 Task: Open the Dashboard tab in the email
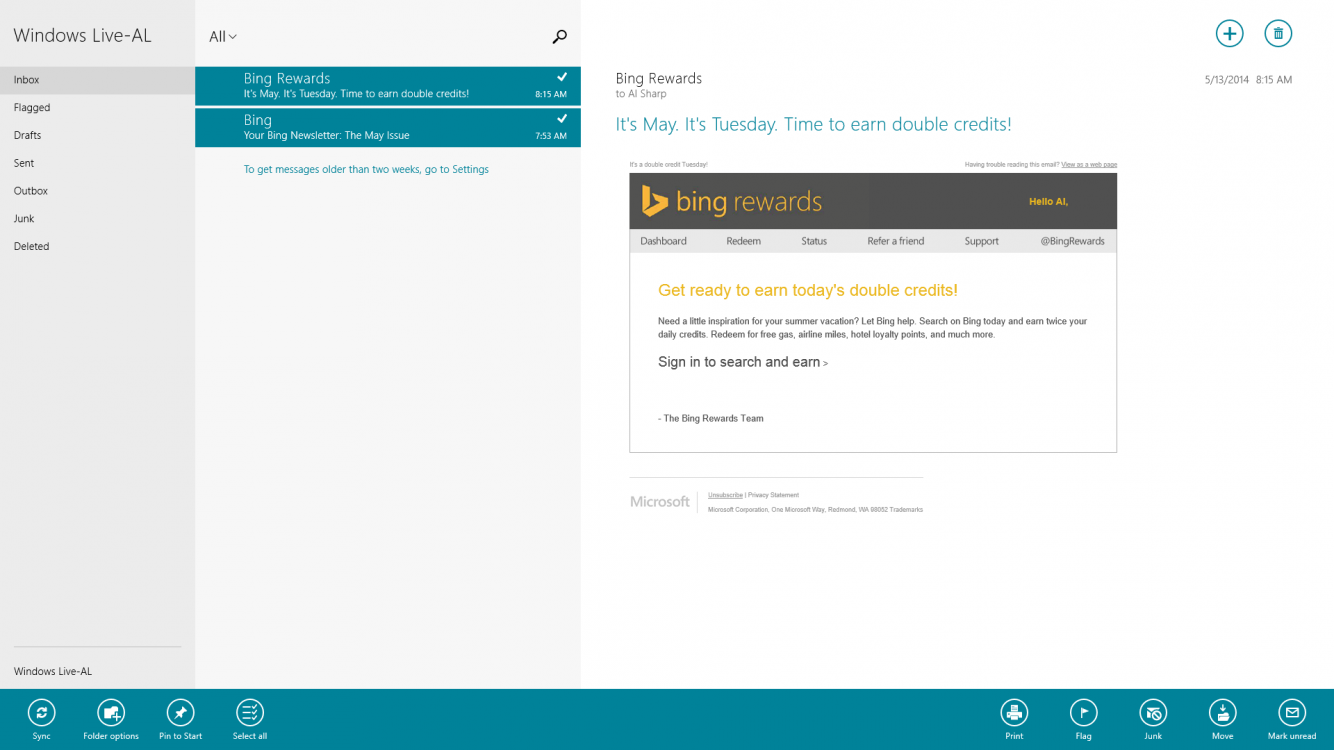(663, 241)
